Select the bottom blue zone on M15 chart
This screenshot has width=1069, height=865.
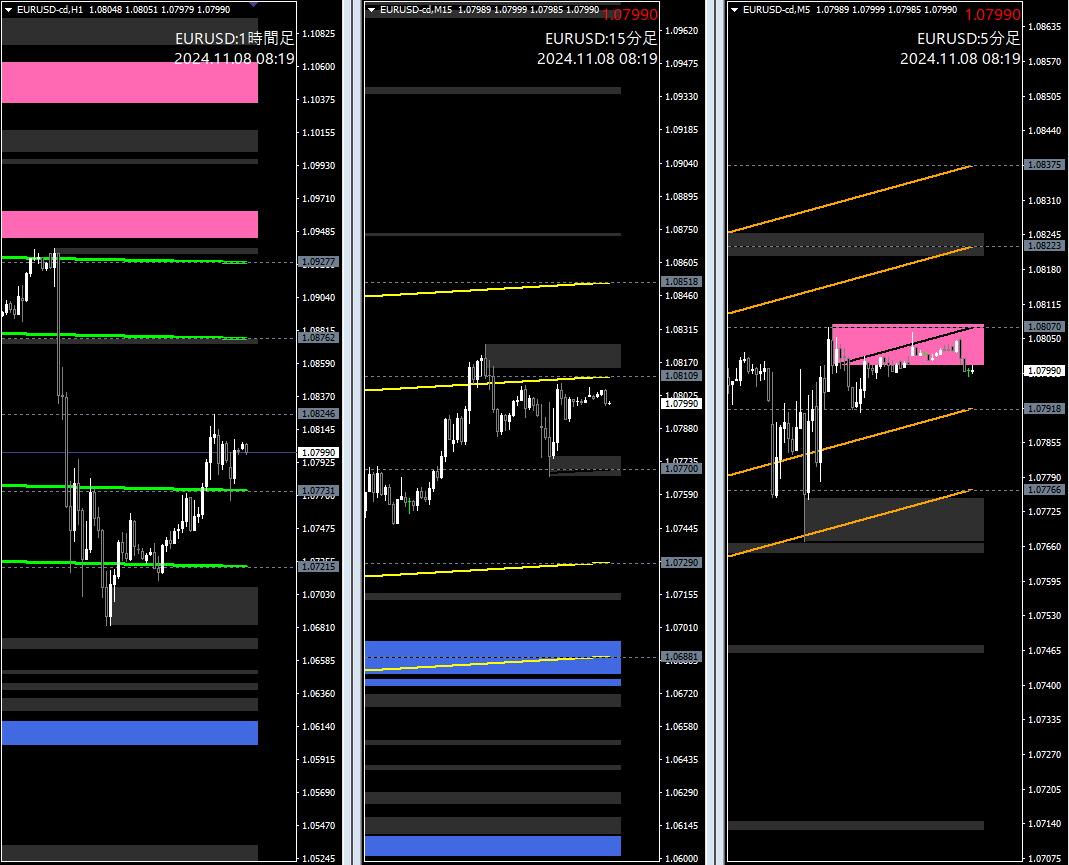493,846
